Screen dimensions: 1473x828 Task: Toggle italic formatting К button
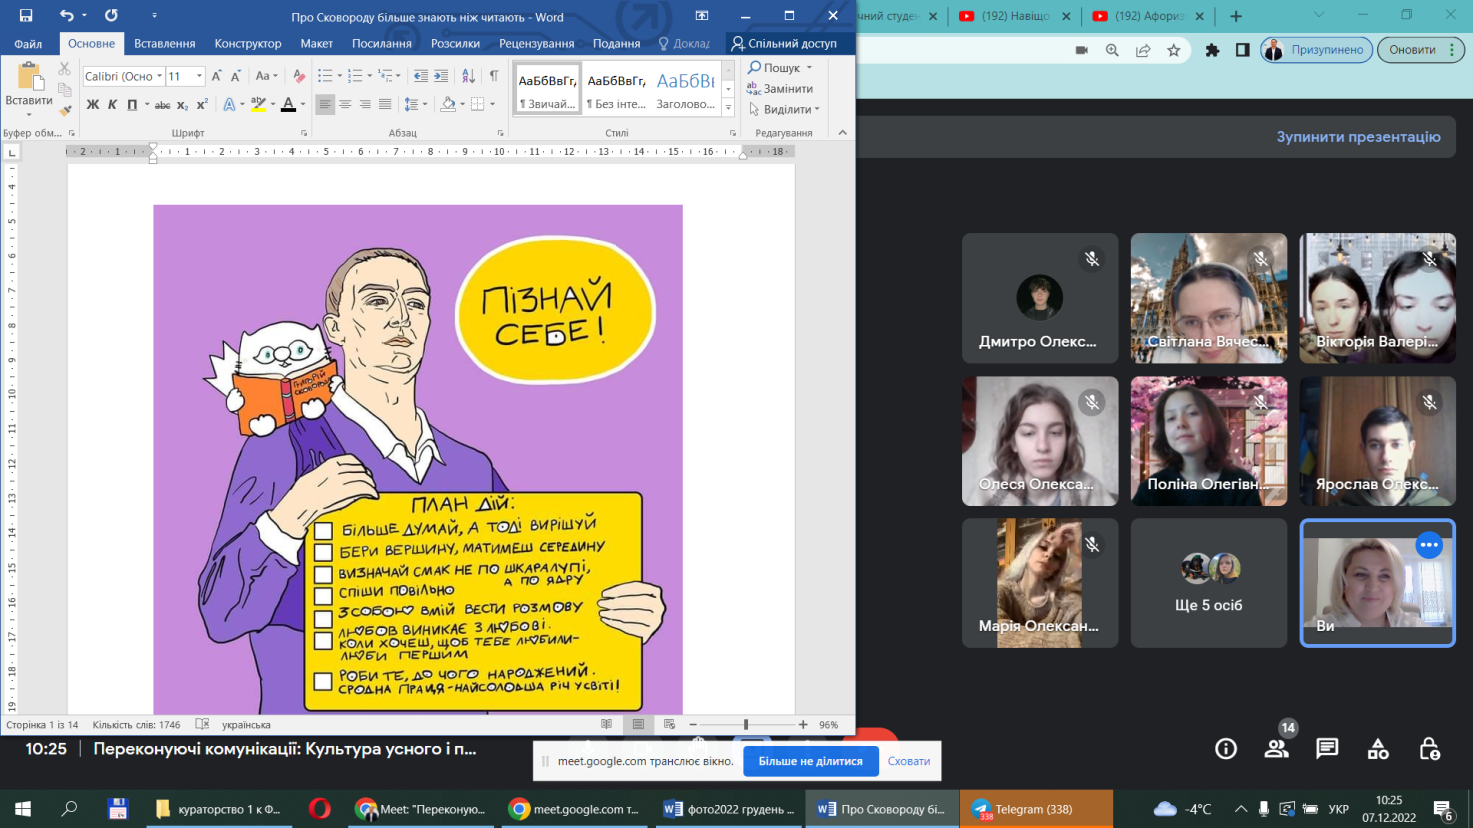pos(112,105)
